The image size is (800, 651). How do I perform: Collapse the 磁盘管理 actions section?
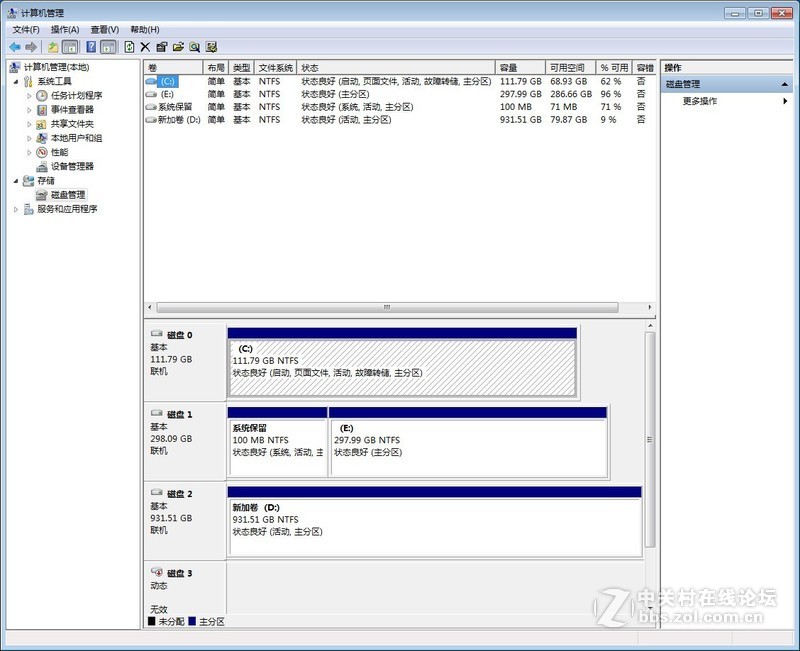pyautogui.click(x=785, y=85)
